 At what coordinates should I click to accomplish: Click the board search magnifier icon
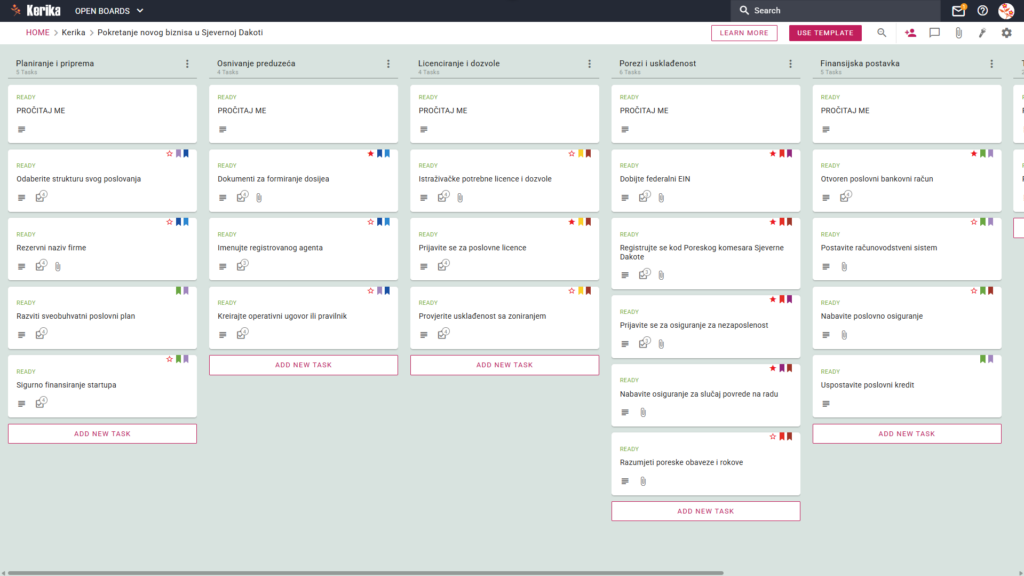pyautogui.click(x=882, y=33)
